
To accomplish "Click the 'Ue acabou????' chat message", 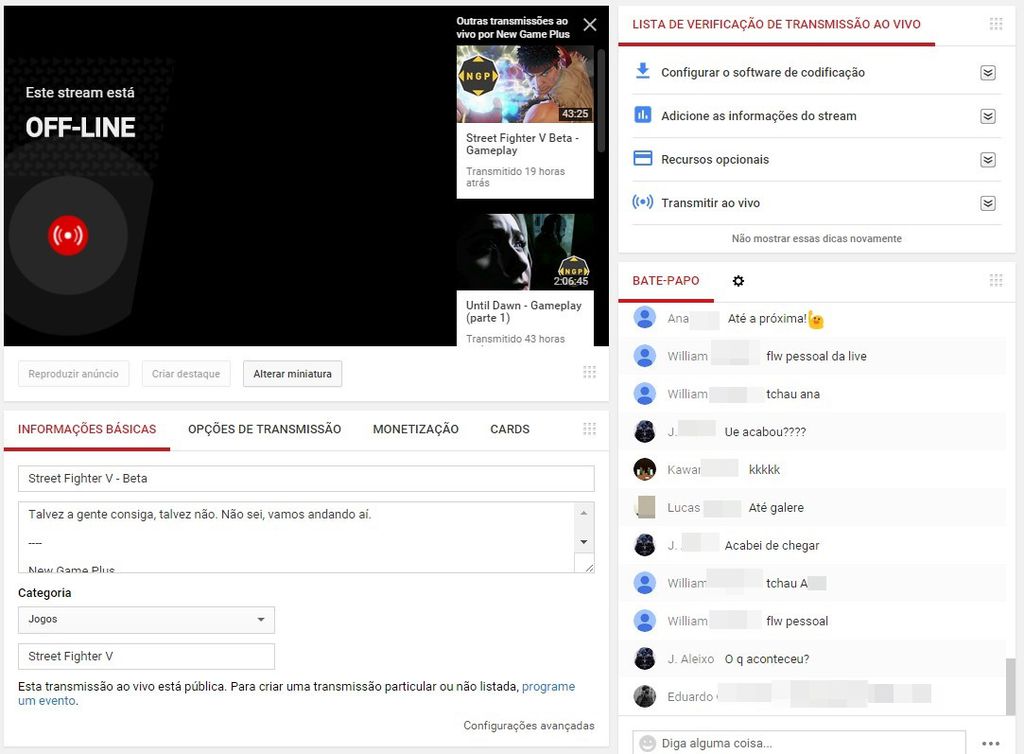I will point(765,432).
